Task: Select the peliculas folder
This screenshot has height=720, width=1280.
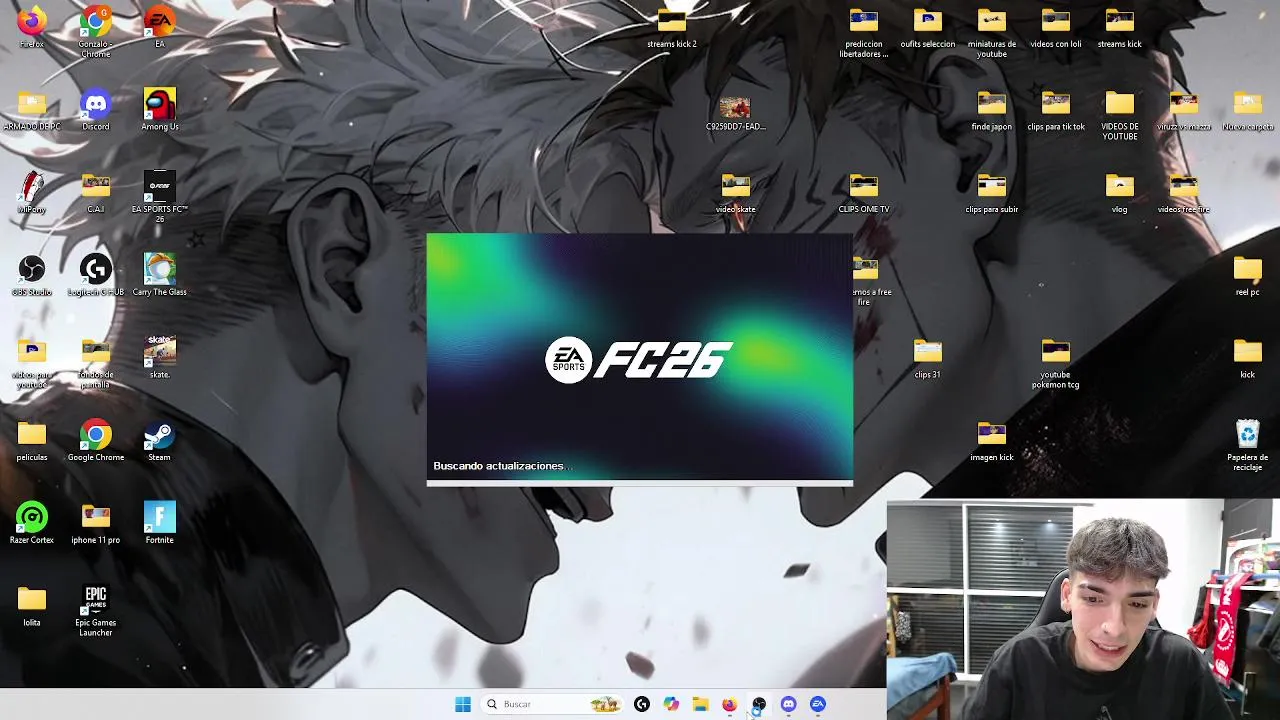Action: click(x=32, y=441)
